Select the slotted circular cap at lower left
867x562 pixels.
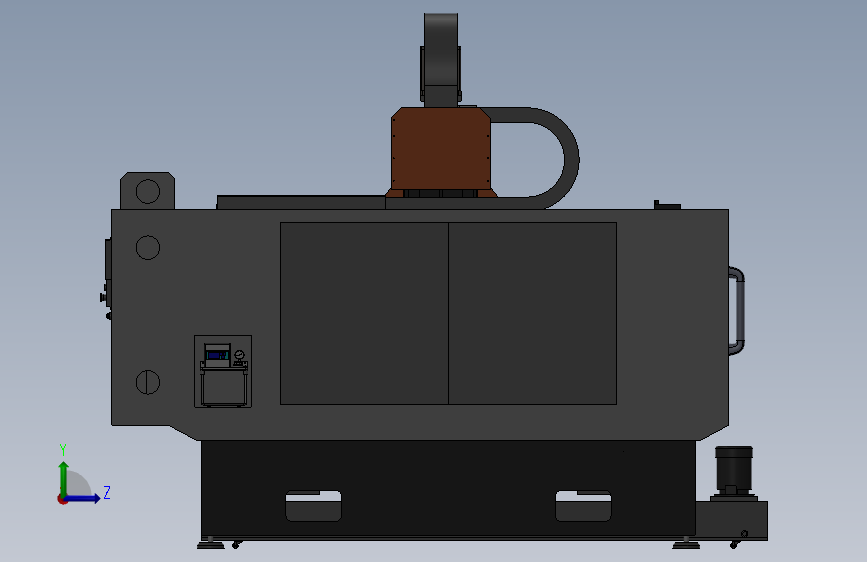point(148,382)
